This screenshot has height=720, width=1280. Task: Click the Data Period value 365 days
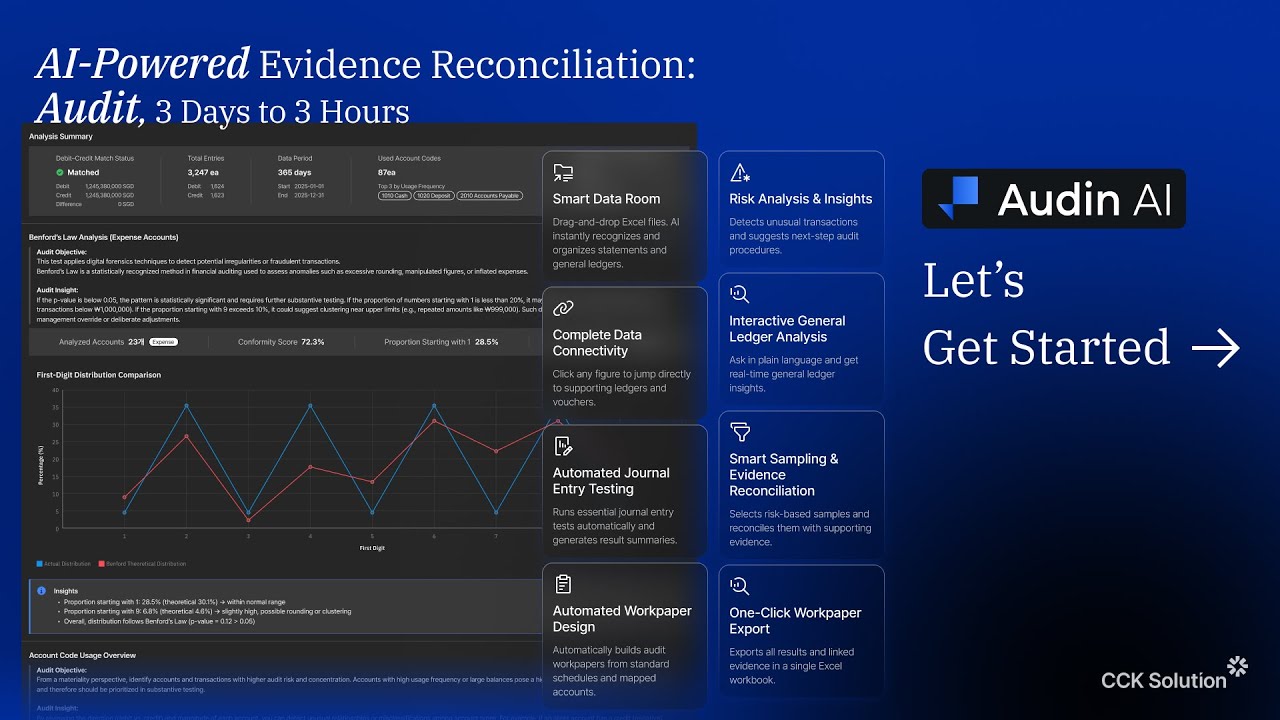295,172
